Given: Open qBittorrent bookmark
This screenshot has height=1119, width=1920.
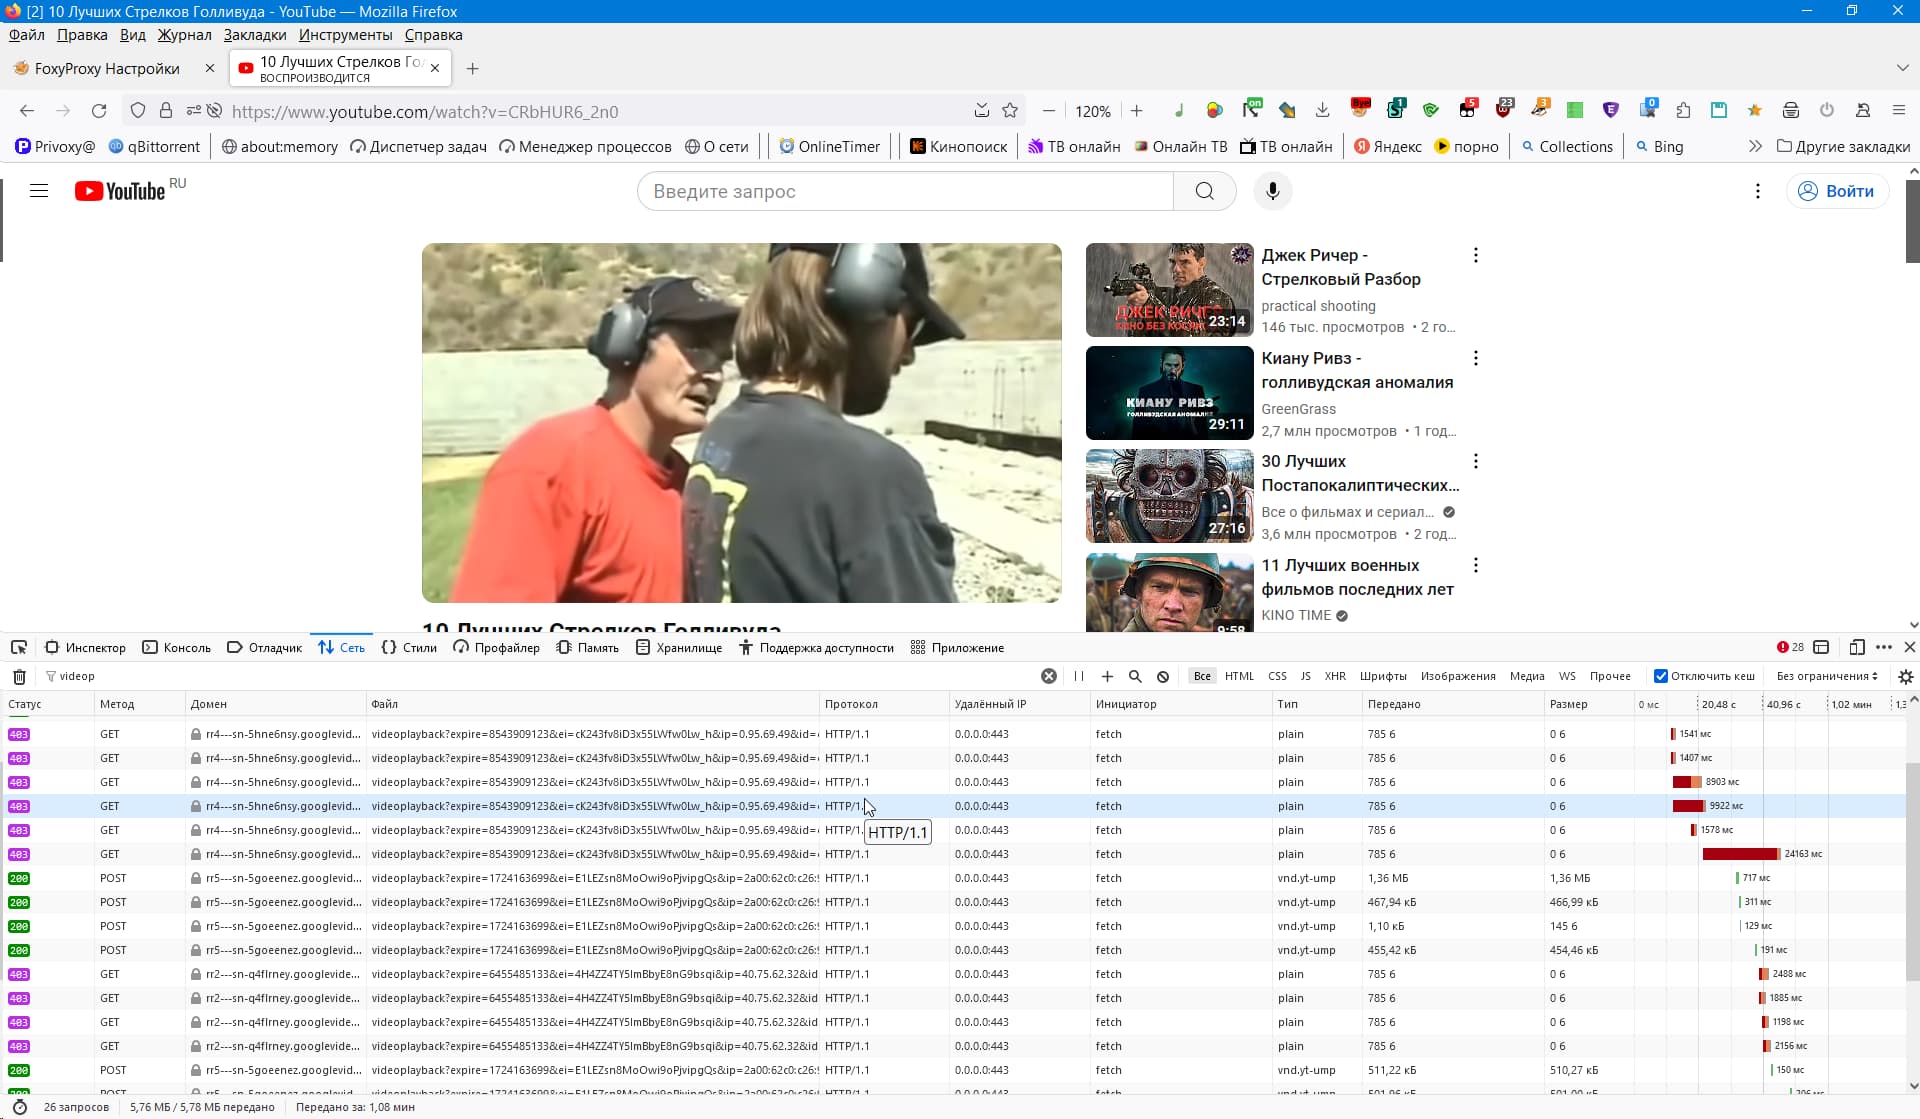Looking at the screenshot, I should pos(154,146).
